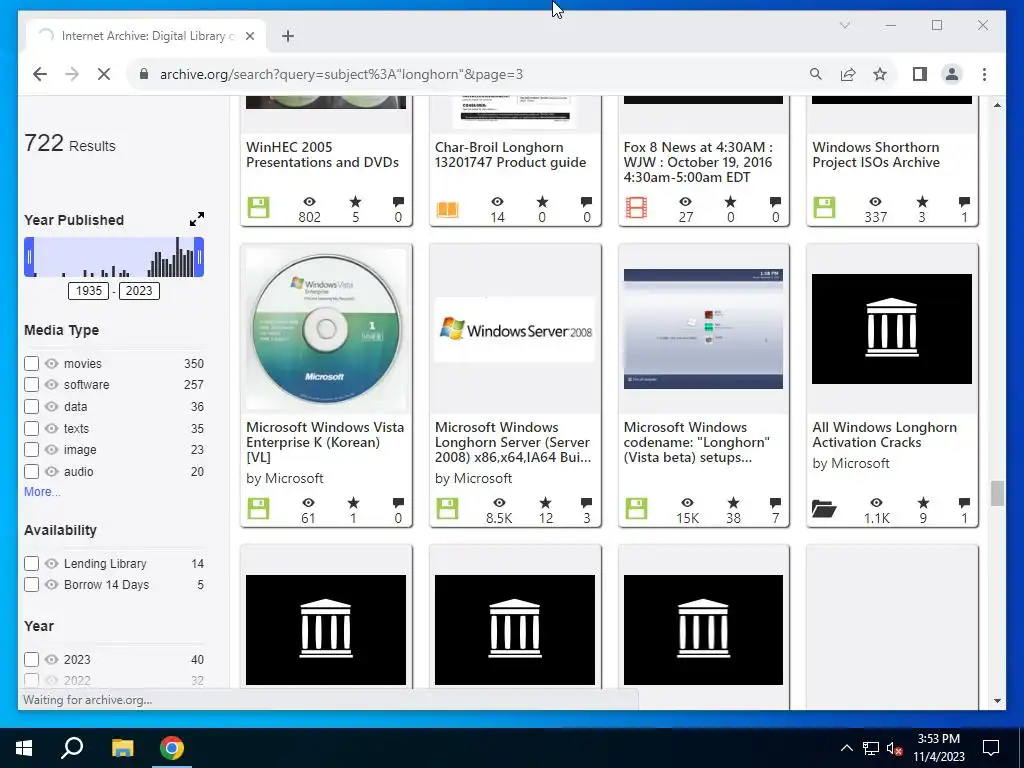Viewport: 1024px width, 768px height.
Task: Check the audio media type filter
Action: pos(31,471)
